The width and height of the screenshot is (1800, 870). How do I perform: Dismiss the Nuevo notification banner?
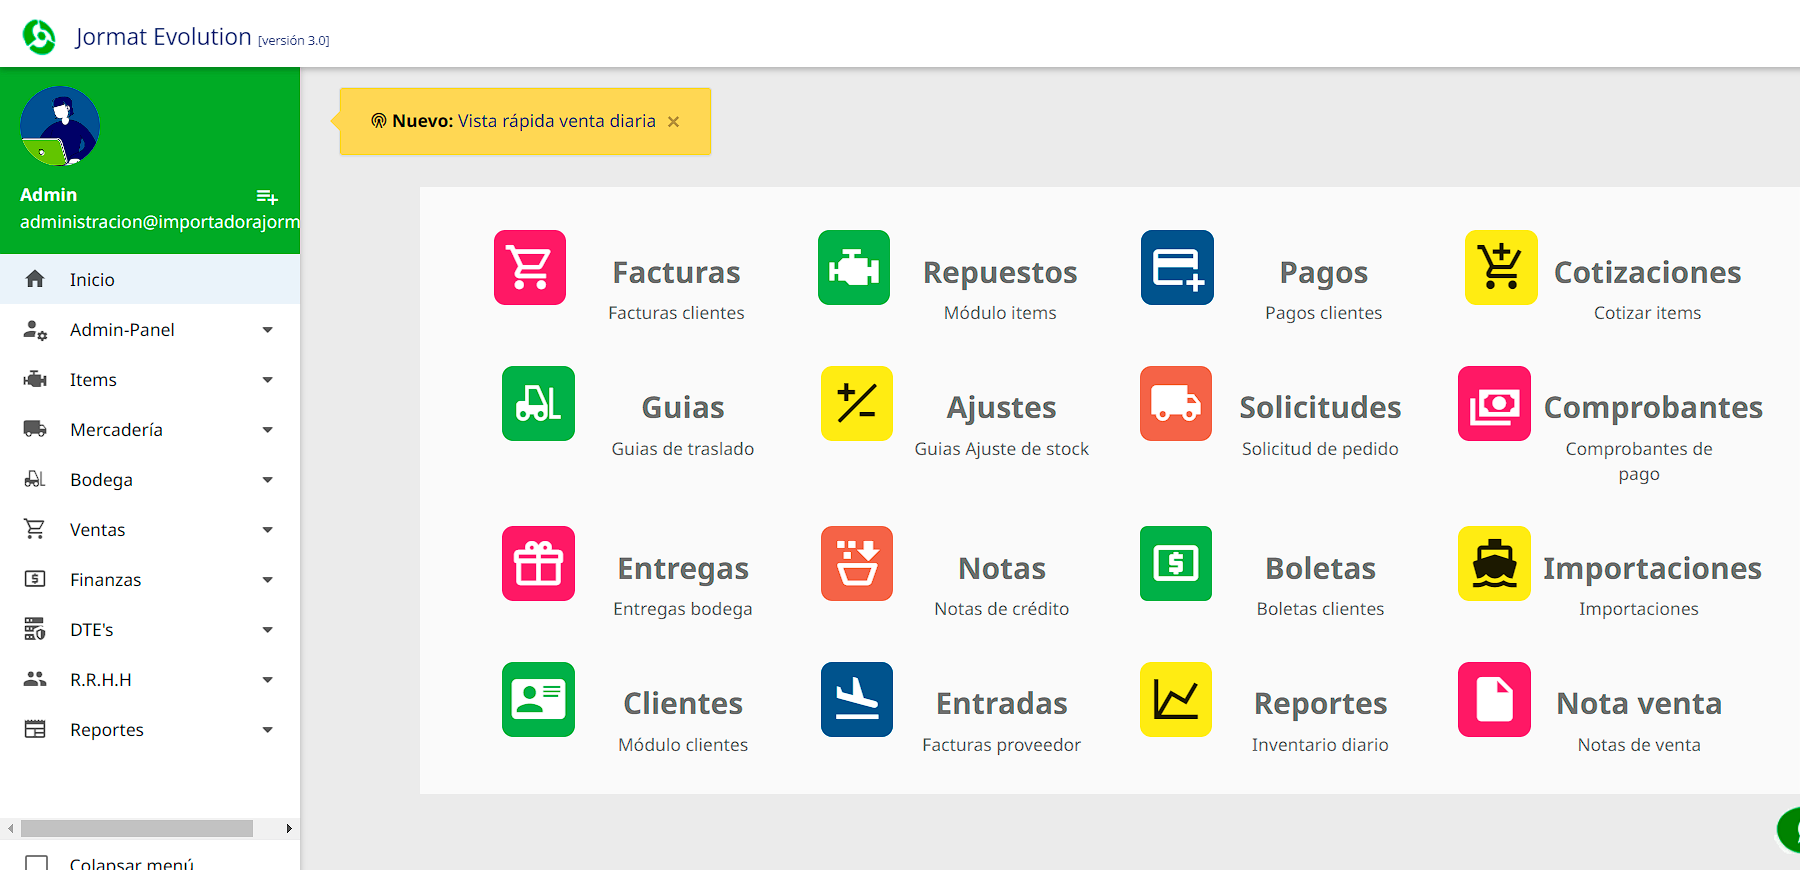(x=674, y=122)
